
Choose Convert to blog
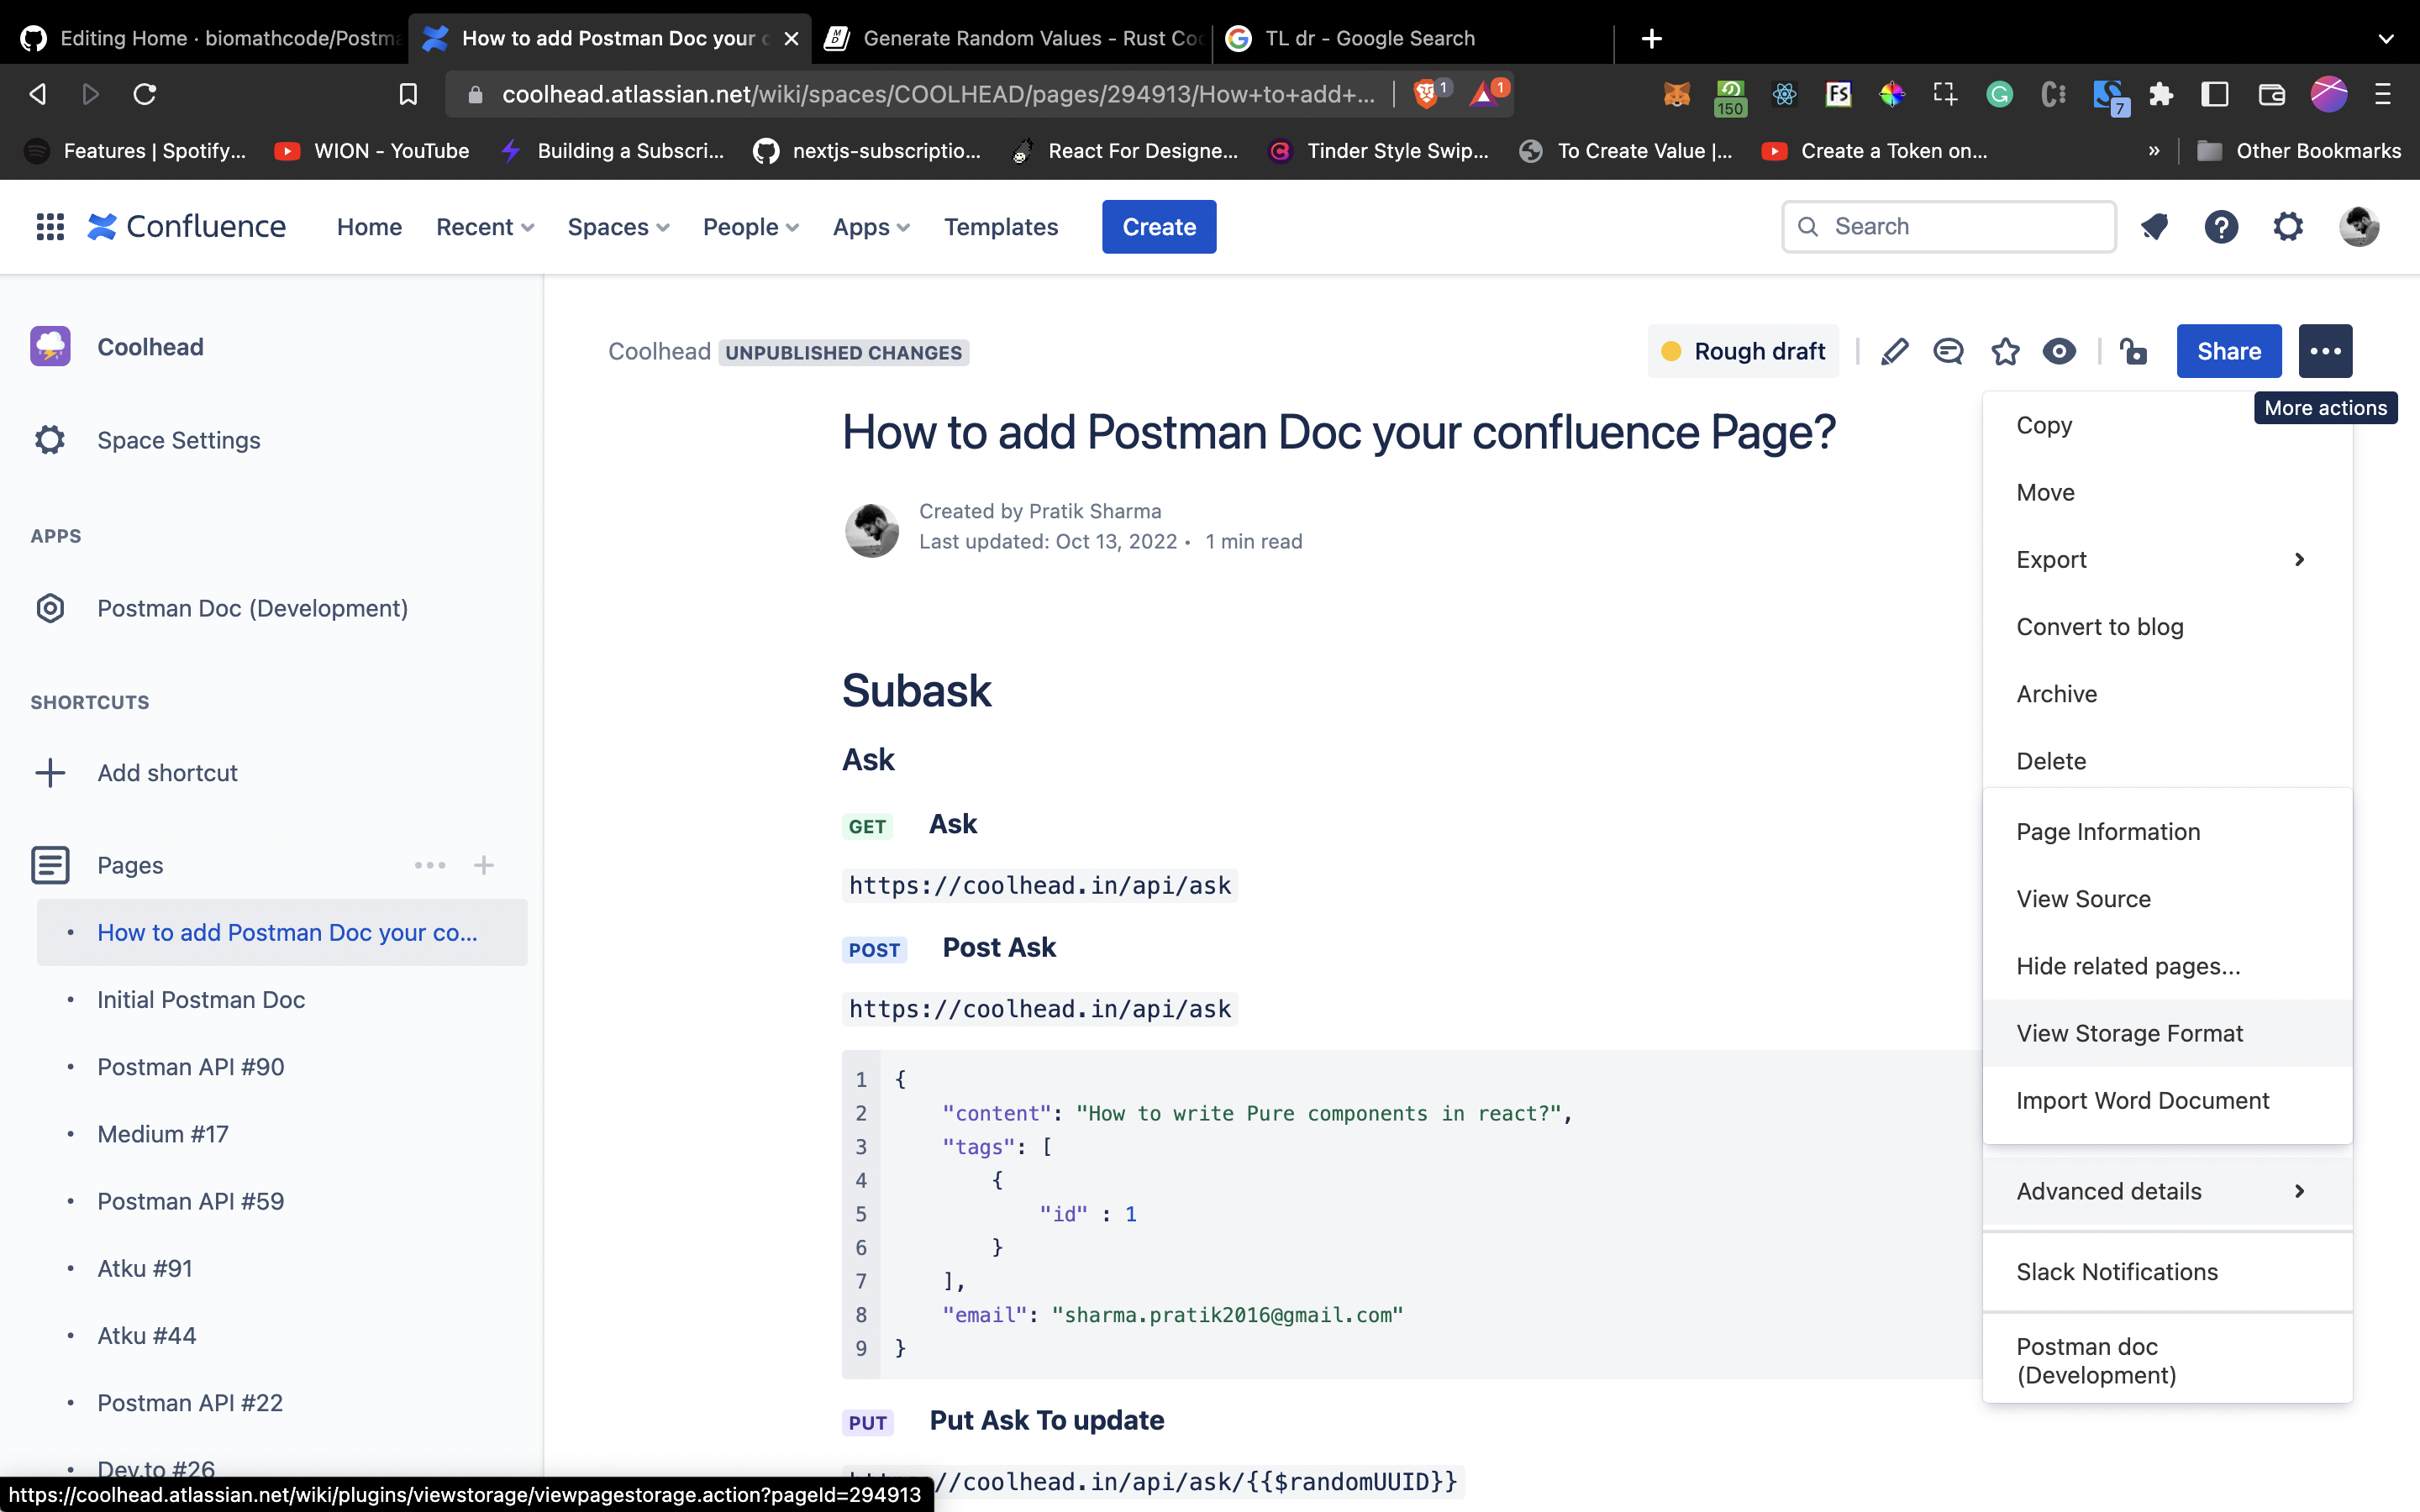(x=2167, y=626)
